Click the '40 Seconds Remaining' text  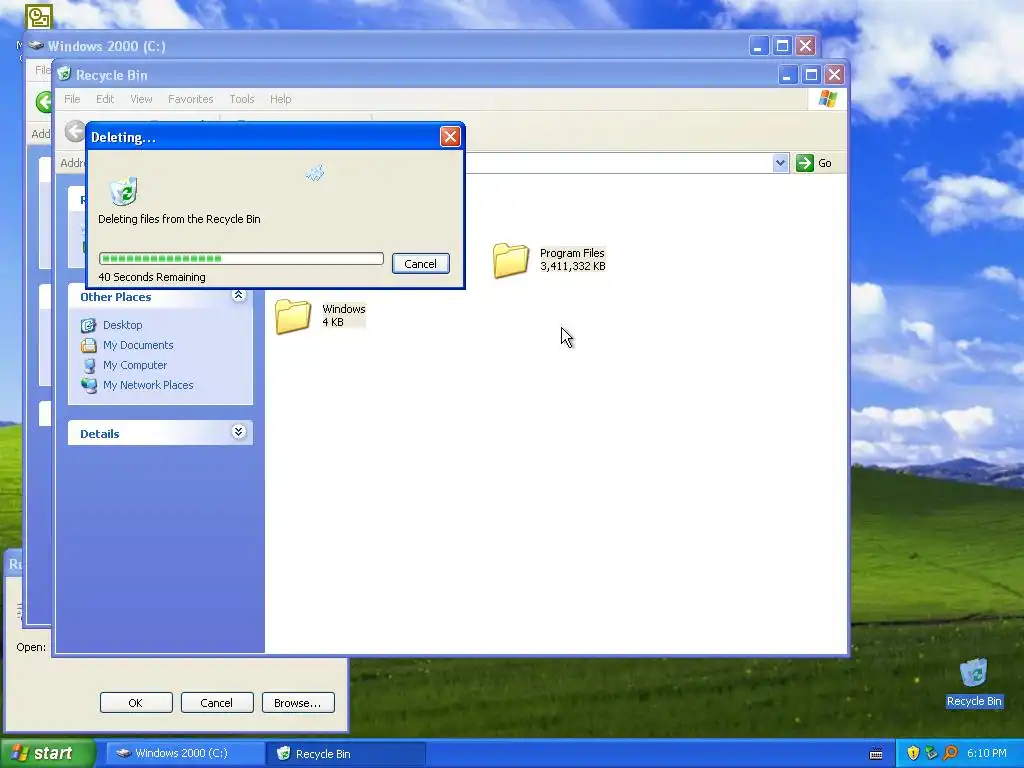click(x=152, y=277)
